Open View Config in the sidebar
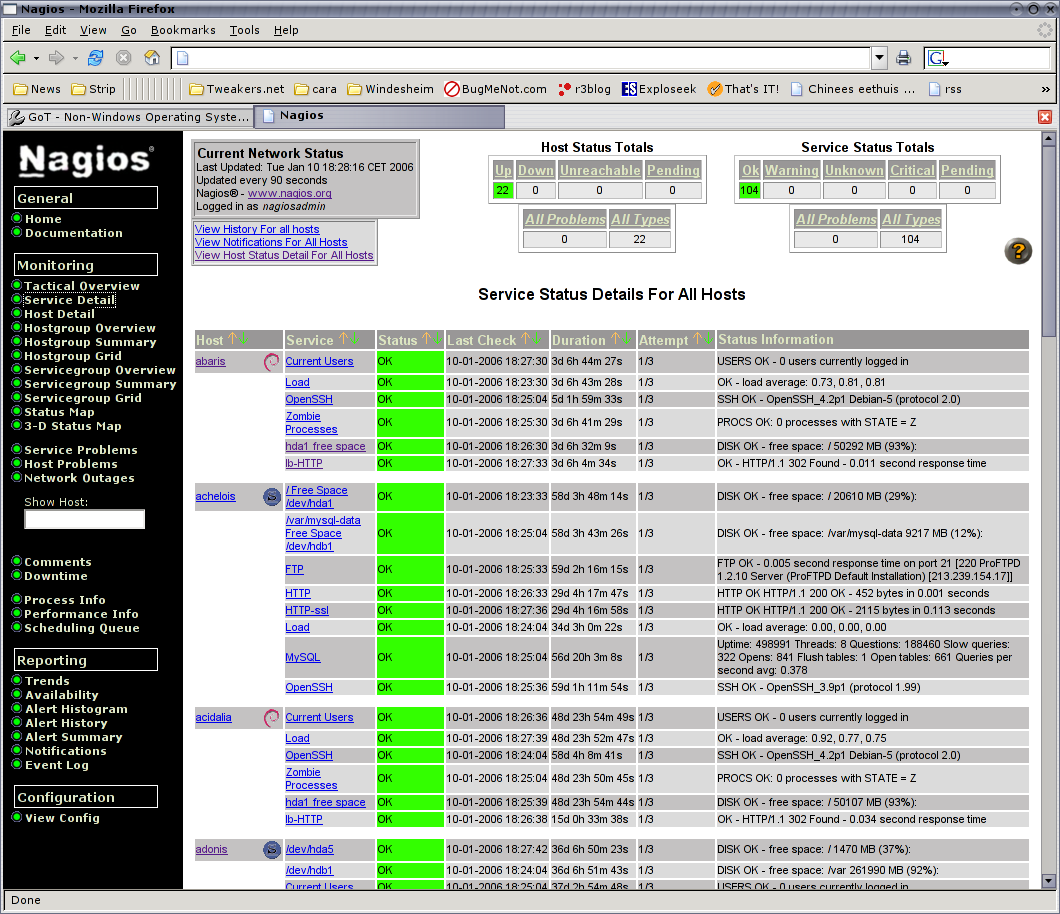This screenshot has width=1060, height=914. point(62,818)
